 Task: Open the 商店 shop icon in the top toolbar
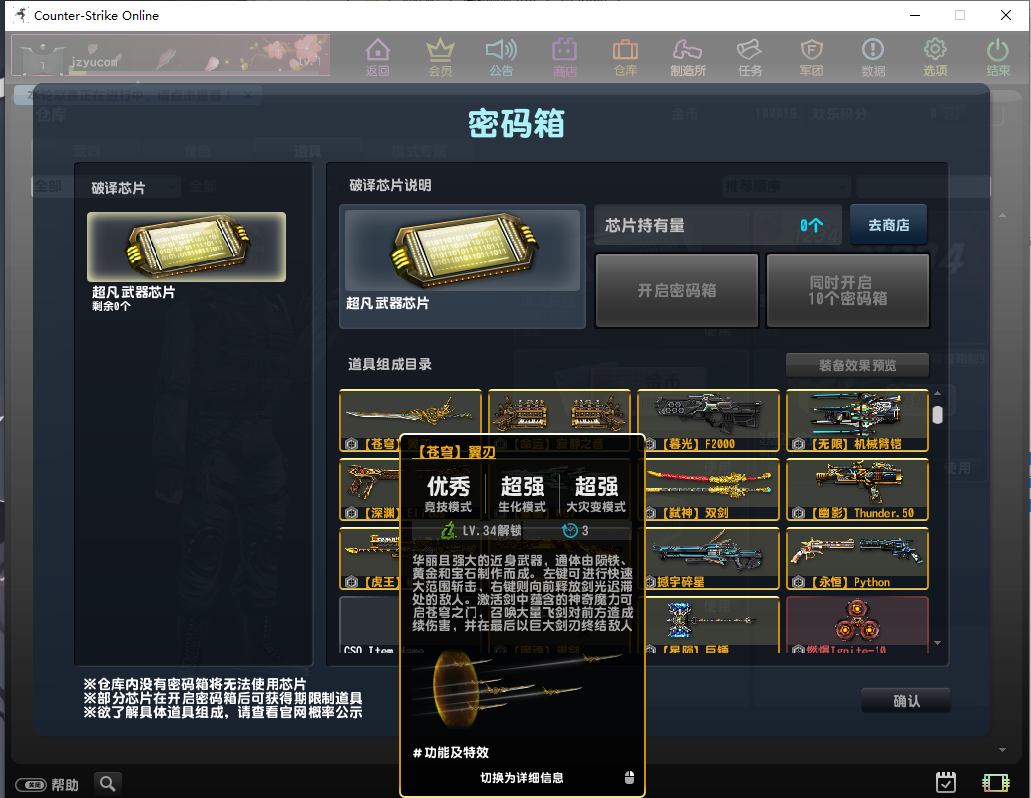(566, 55)
